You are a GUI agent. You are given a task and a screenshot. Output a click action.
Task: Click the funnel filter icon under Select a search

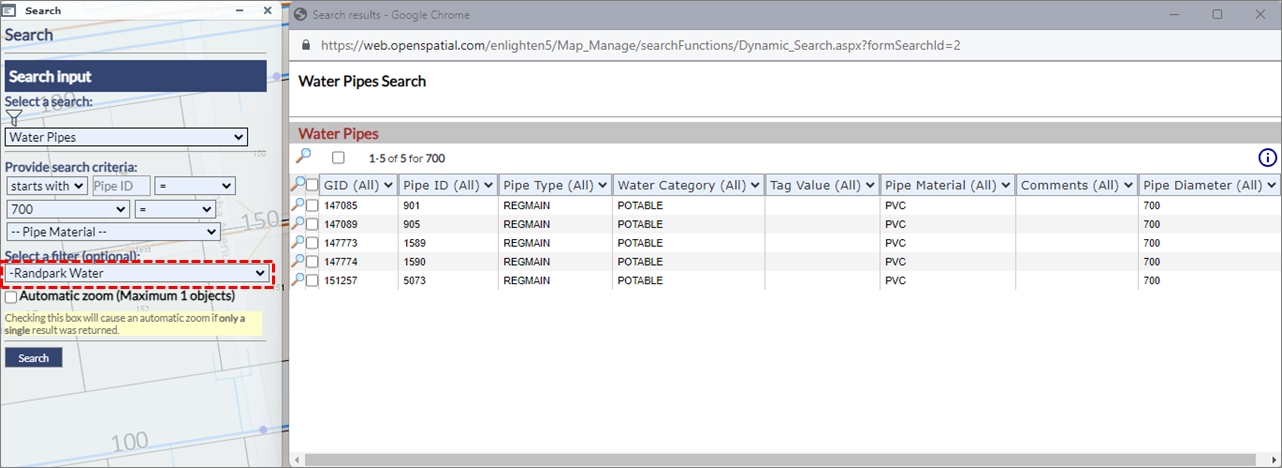[x=14, y=118]
